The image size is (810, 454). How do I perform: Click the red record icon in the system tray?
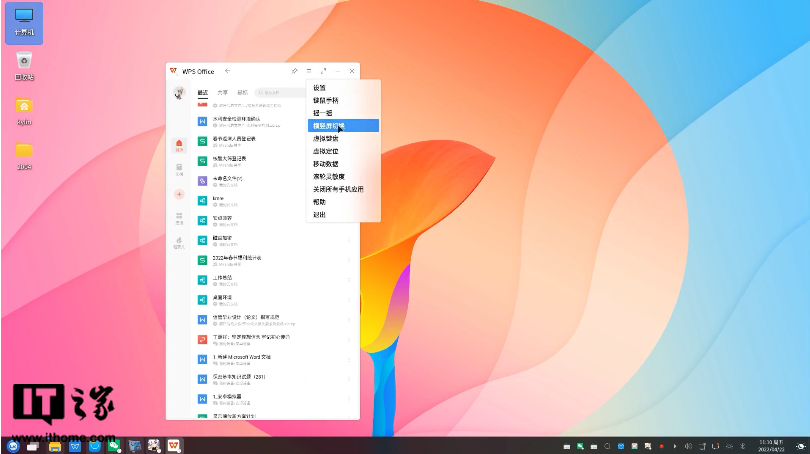pos(661,446)
